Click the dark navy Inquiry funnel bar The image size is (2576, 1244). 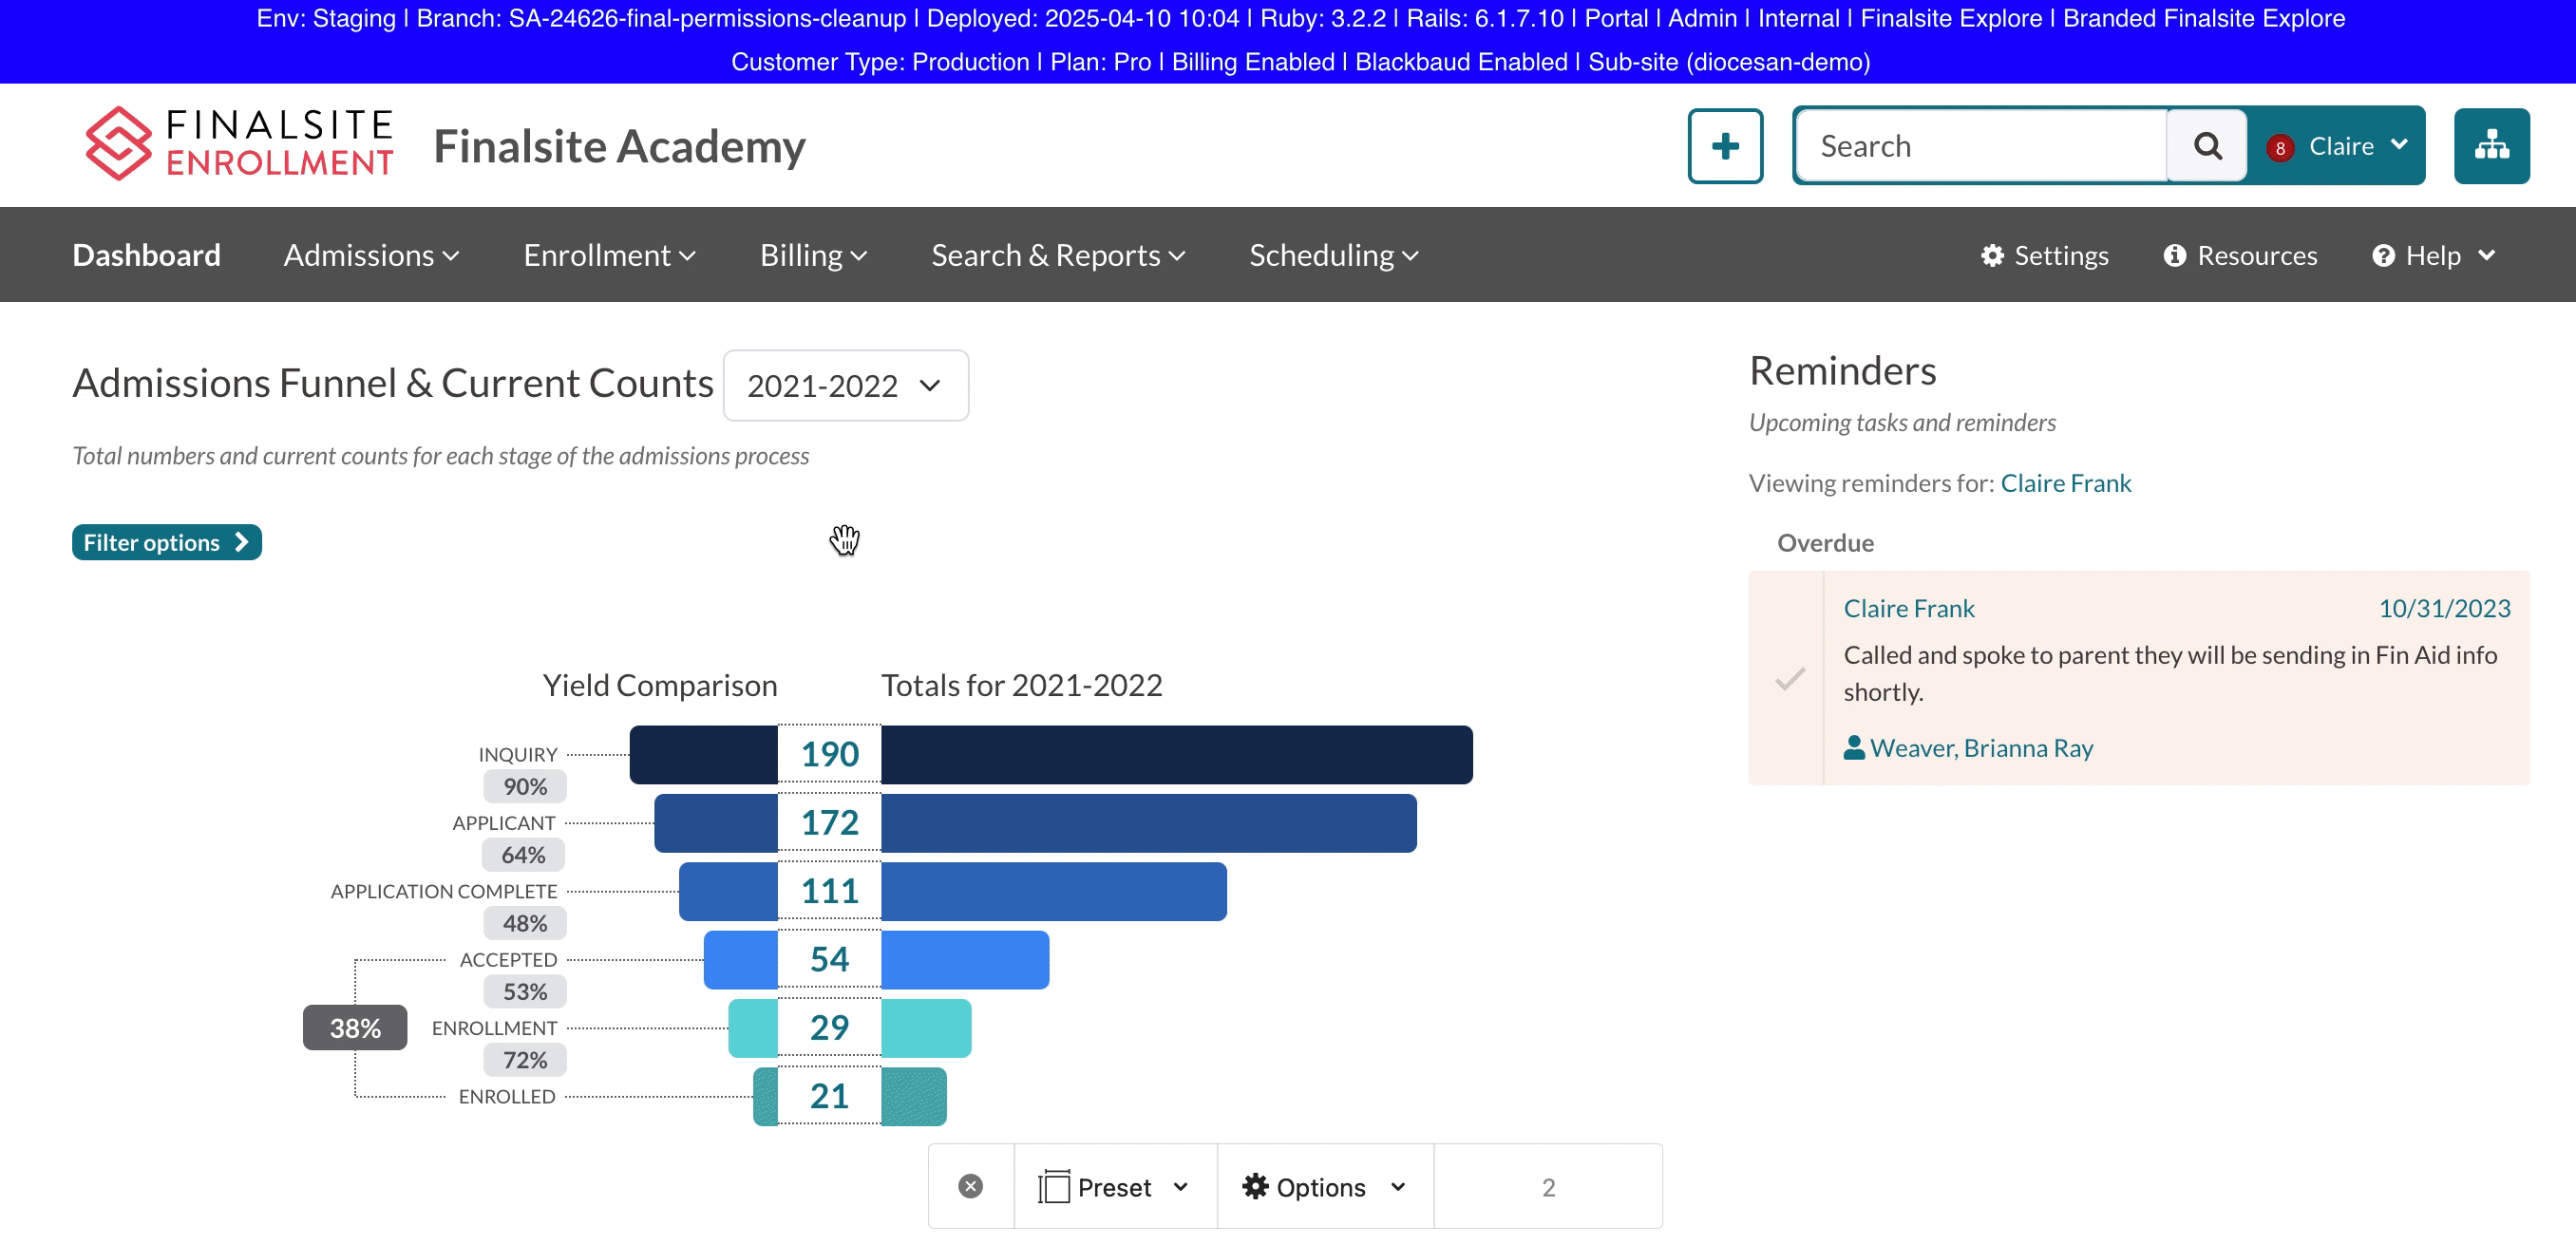[1175, 754]
